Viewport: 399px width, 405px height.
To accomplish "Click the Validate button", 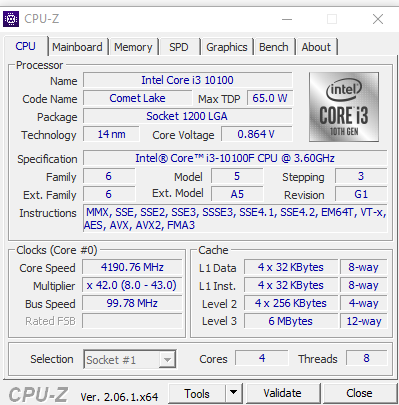I will point(283,393).
